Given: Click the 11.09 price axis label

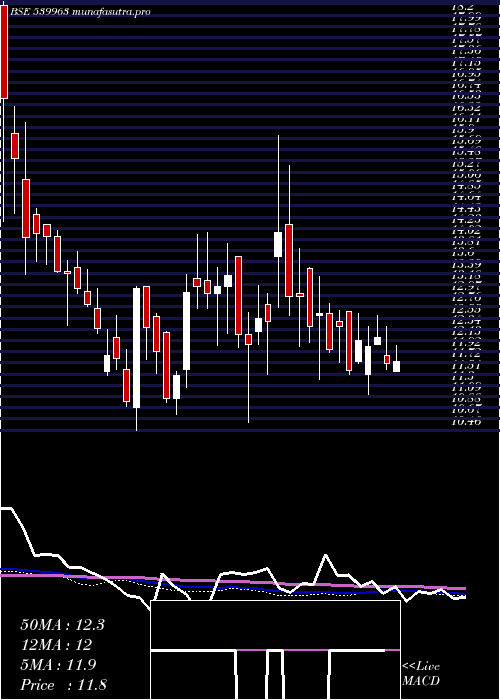Looking at the screenshot, I should pos(466,389).
